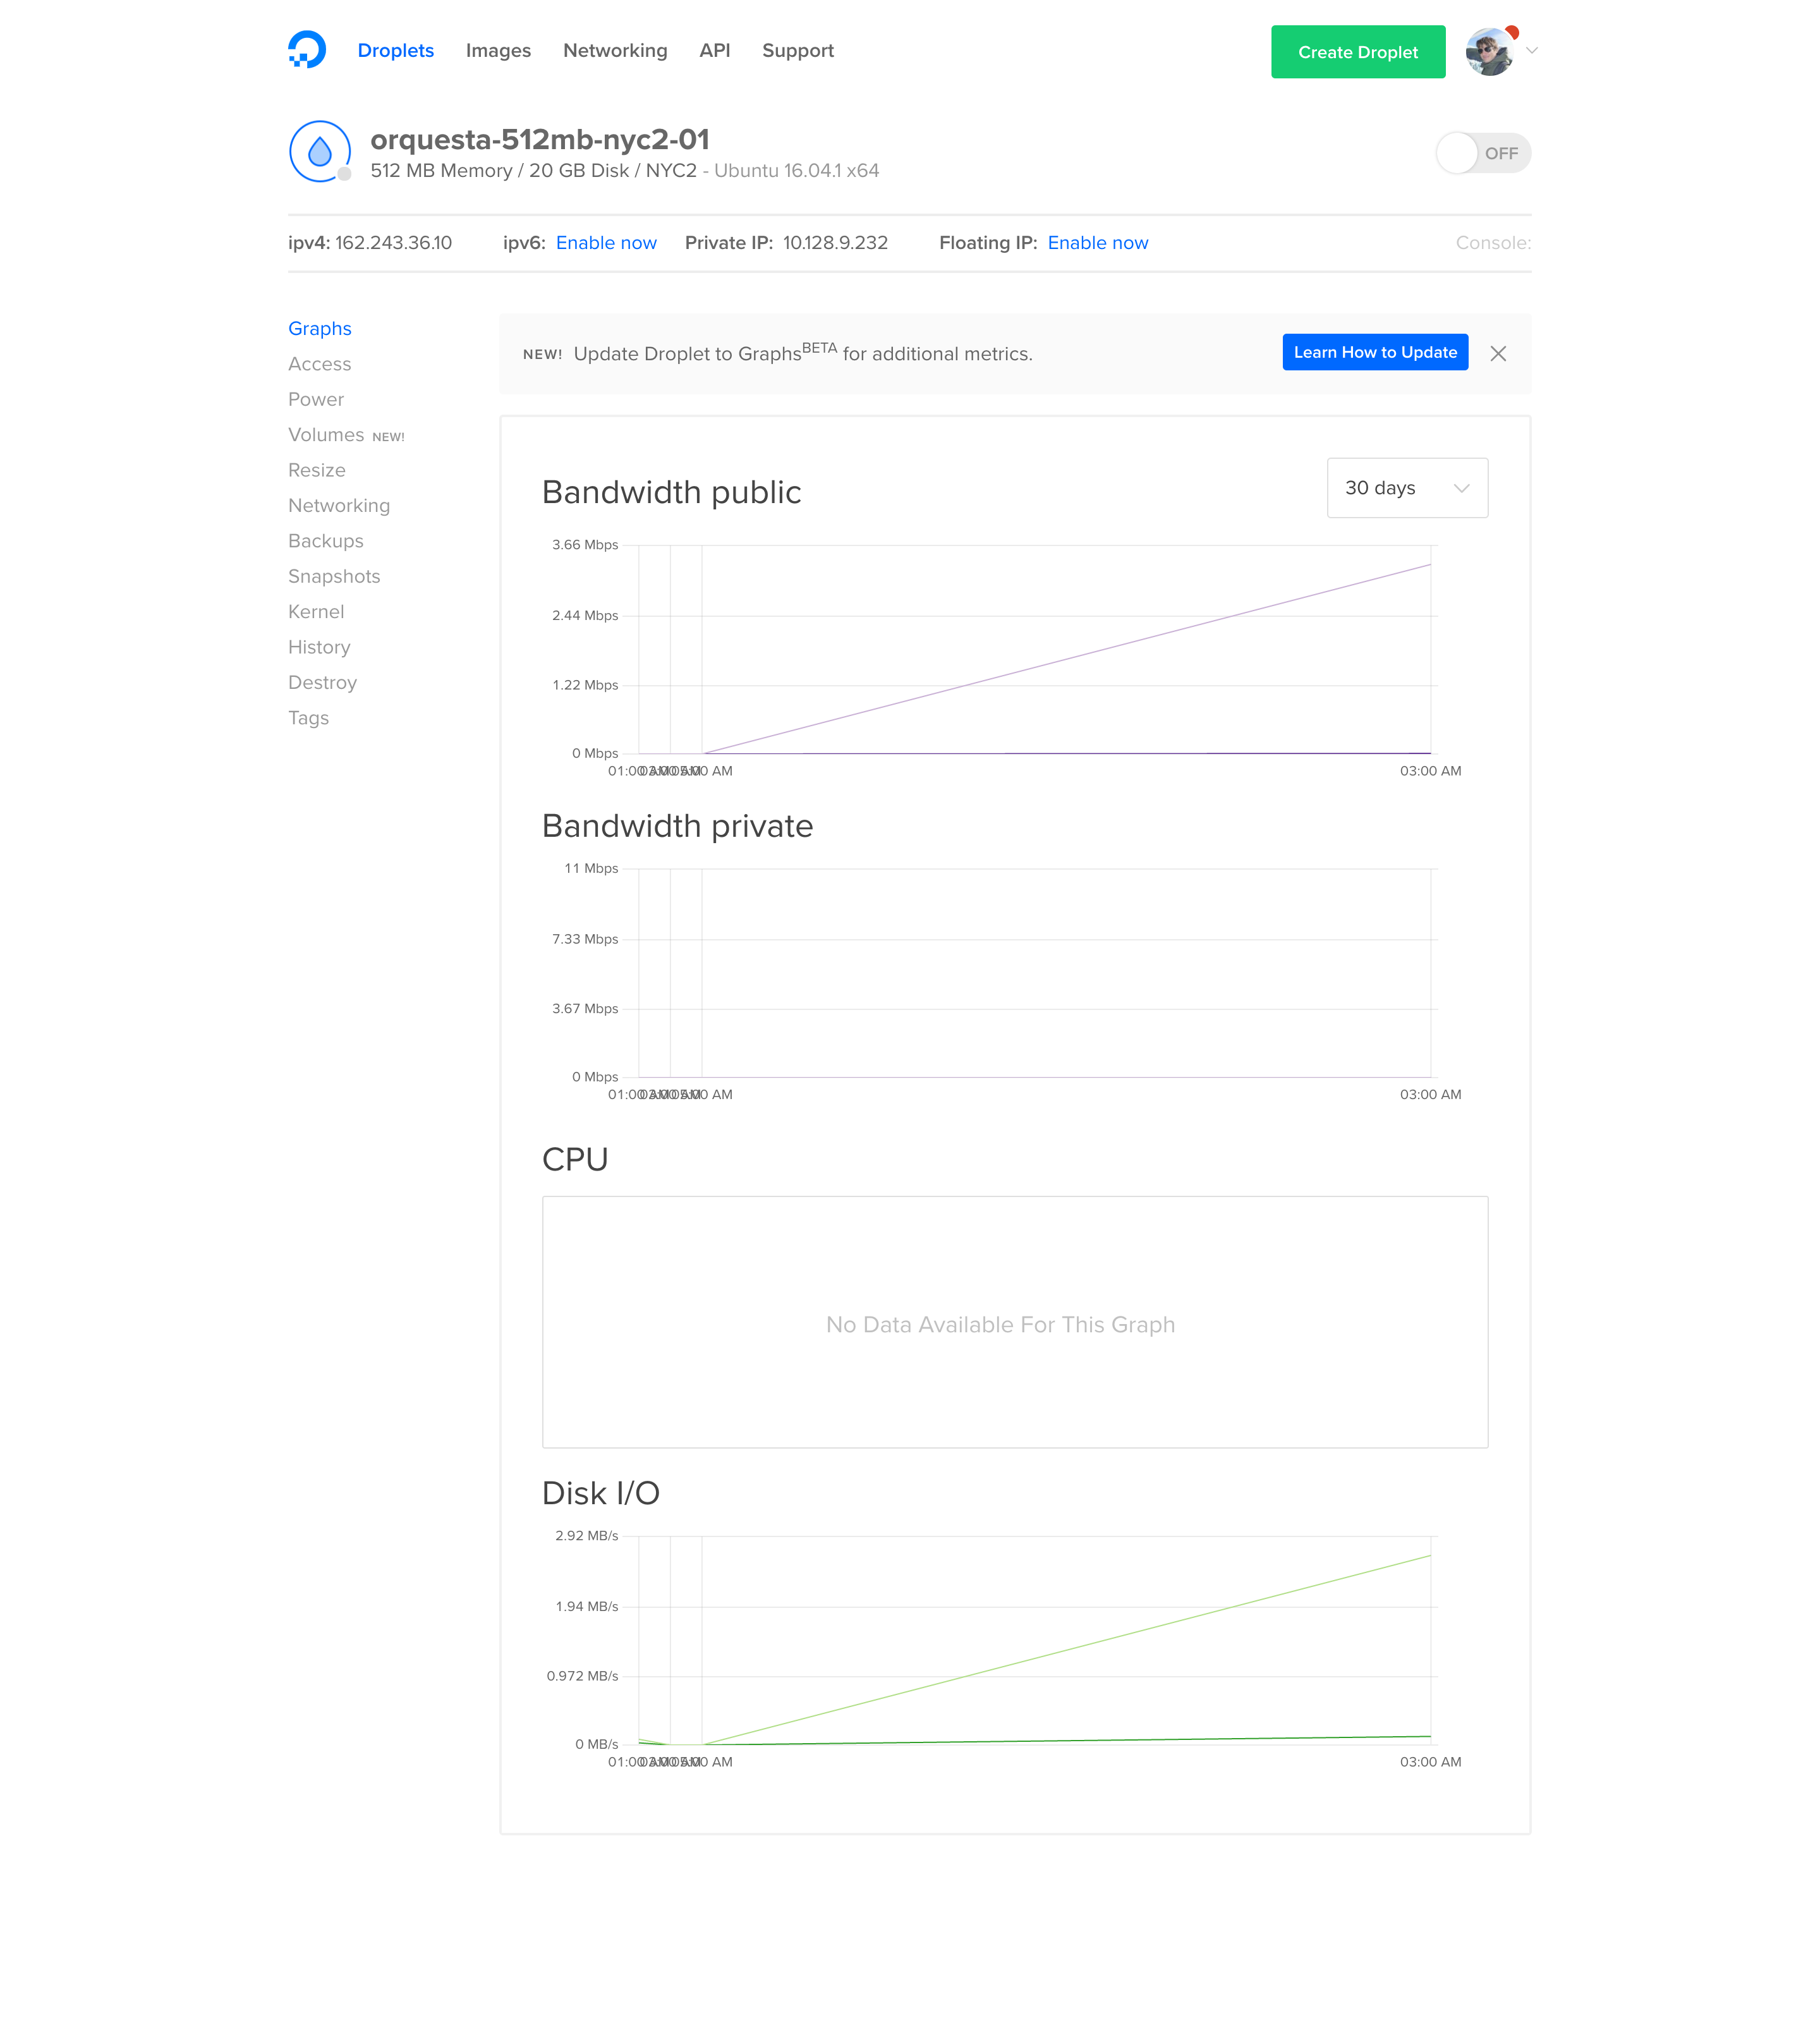Image resolution: width=1820 pixels, height=2025 pixels.
Task: Toggle the droplet power OFF switch
Action: click(x=1483, y=153)
